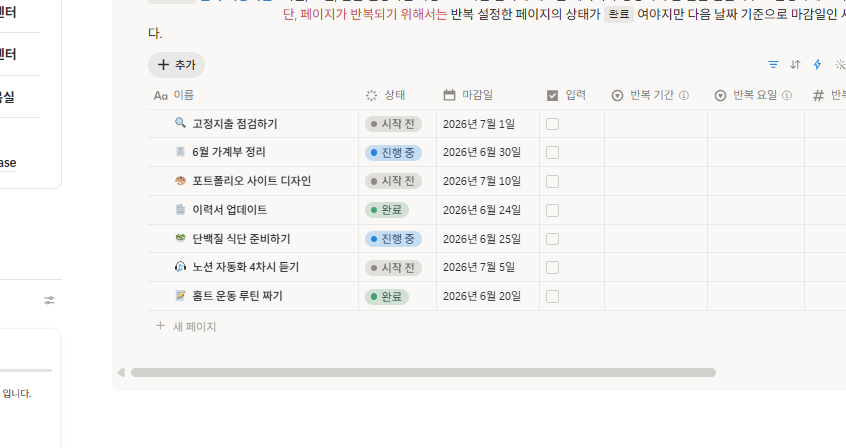This screenshot has width=846, height=448.
Task: Open 시작 전 status of 노션 자동화 4차시 듣기
Action: tap(393, 268)
